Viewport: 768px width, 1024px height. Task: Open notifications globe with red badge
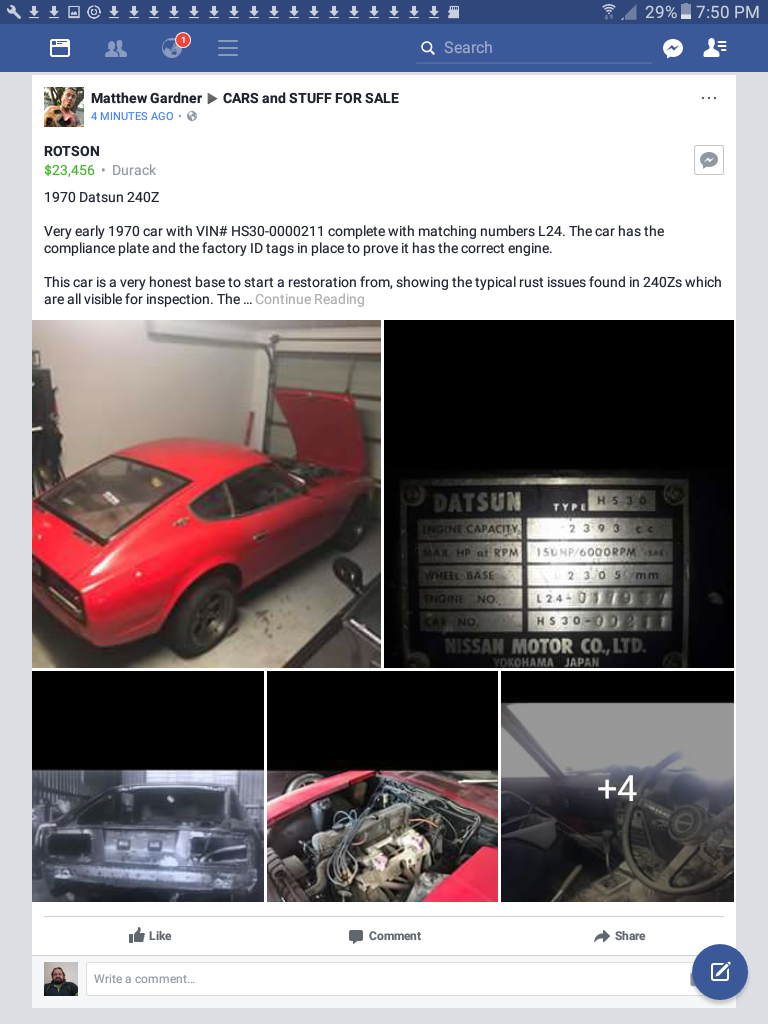174,46
